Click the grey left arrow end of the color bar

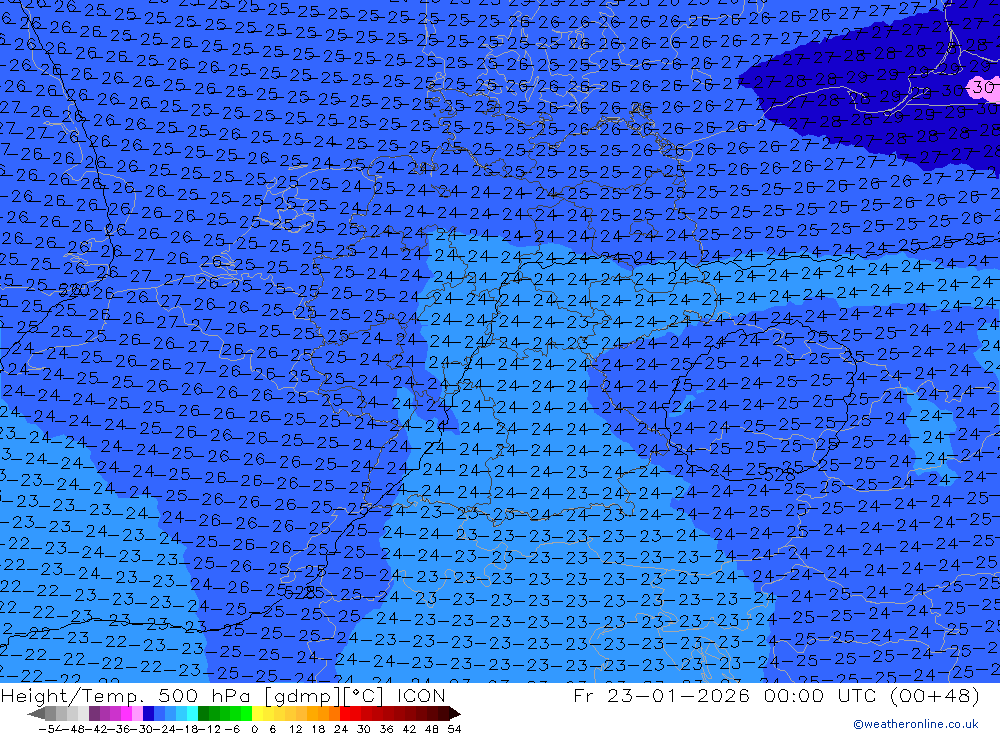(x=36, y=713)
